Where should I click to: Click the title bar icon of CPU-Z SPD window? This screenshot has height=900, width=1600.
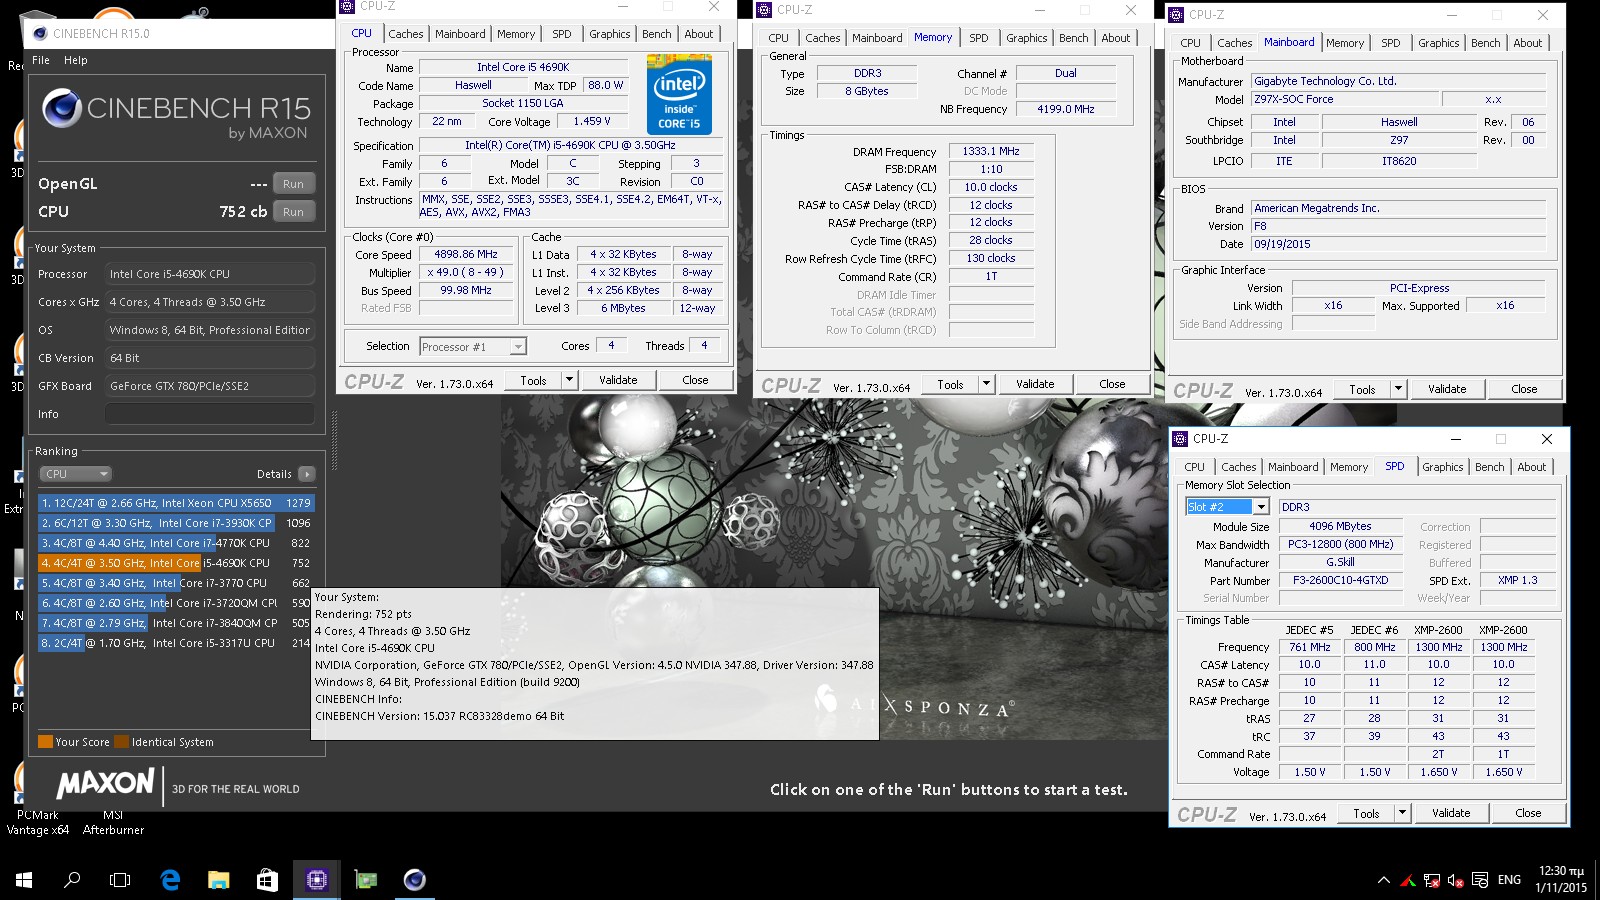tap(1180, 438)
